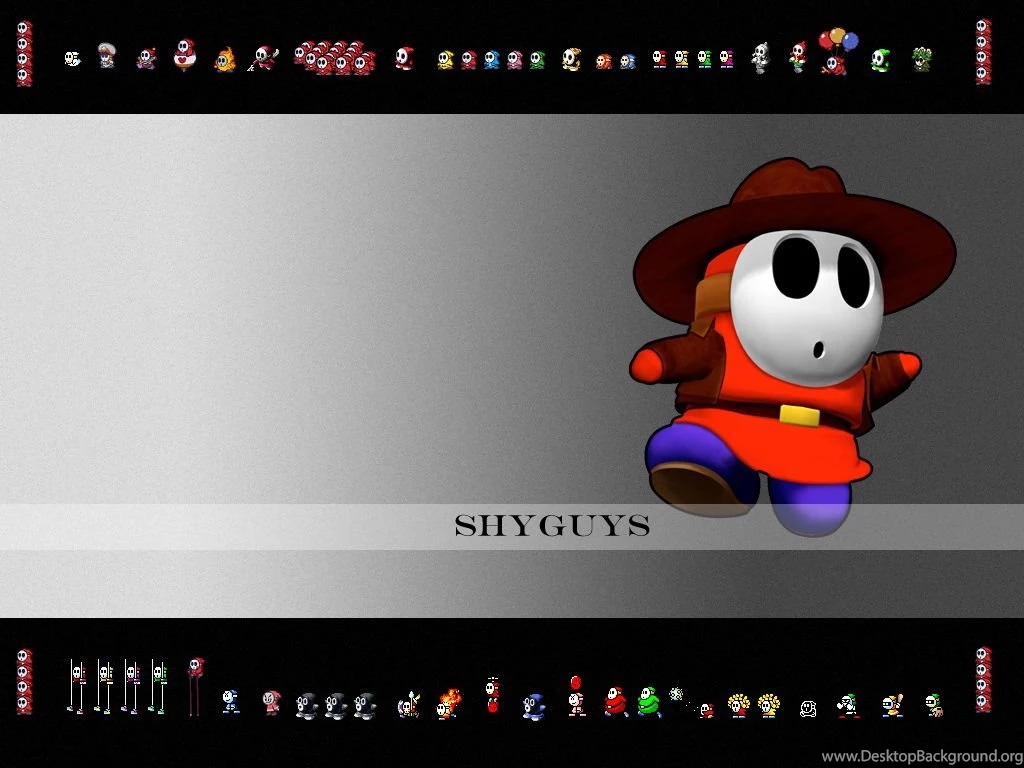Select the Shy Guy holding a red balloon
1024x768 pixels.
click(x=576, y=696)
